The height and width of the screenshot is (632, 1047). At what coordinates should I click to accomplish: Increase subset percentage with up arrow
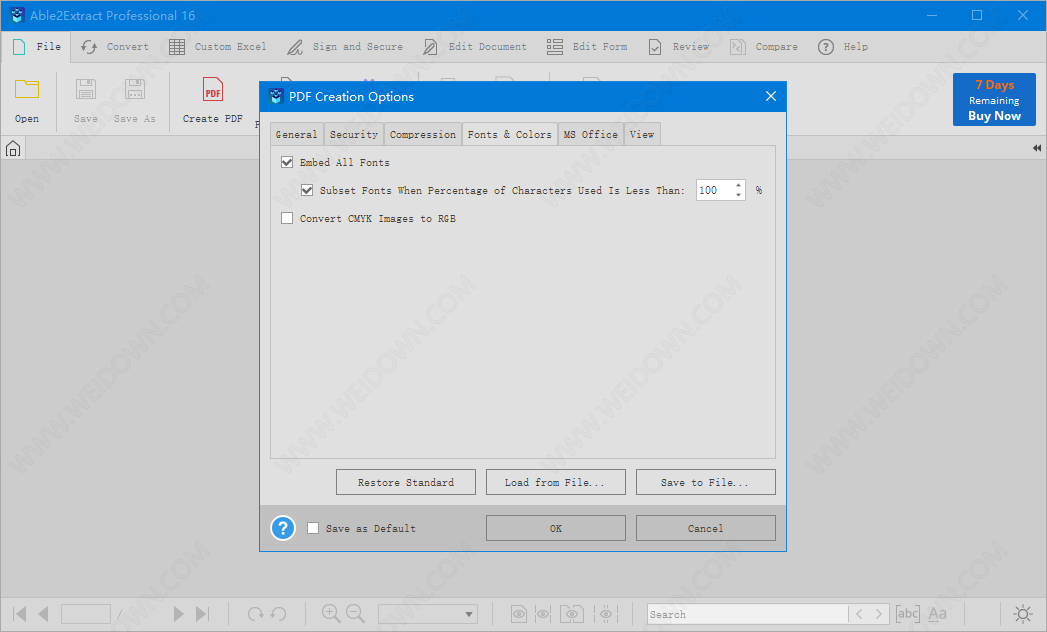tap(739, 185)
